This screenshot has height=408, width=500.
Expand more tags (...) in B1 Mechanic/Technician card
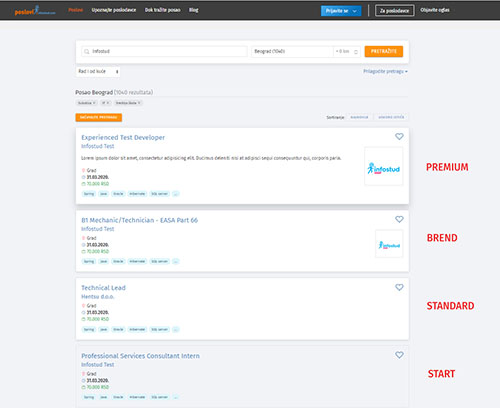coord(176,261)
